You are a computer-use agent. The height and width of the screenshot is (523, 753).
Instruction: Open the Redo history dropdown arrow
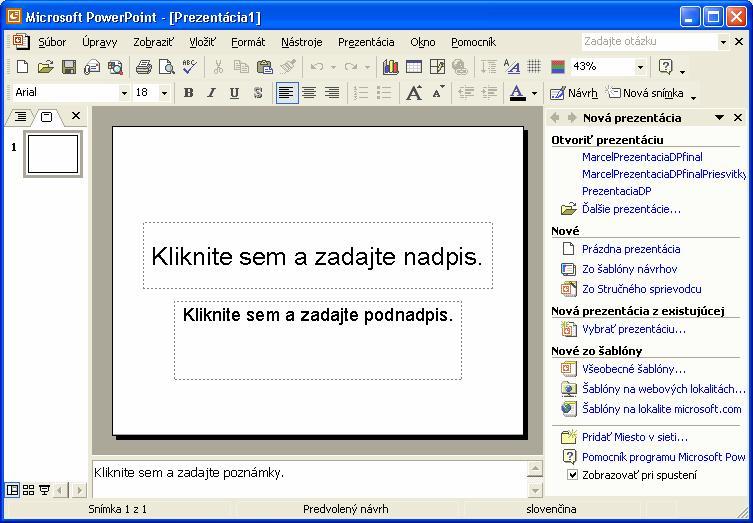[367, 67]
